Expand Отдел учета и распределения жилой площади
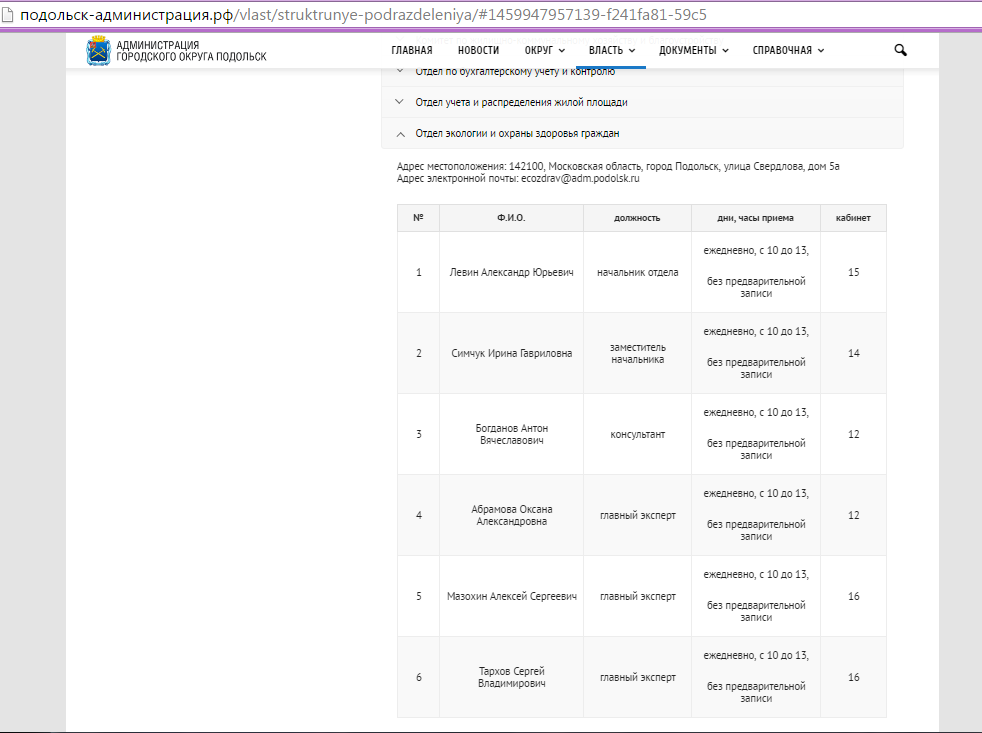Image resolution: width=982 pixels, height=733 pixels. [x=521, y=102]
